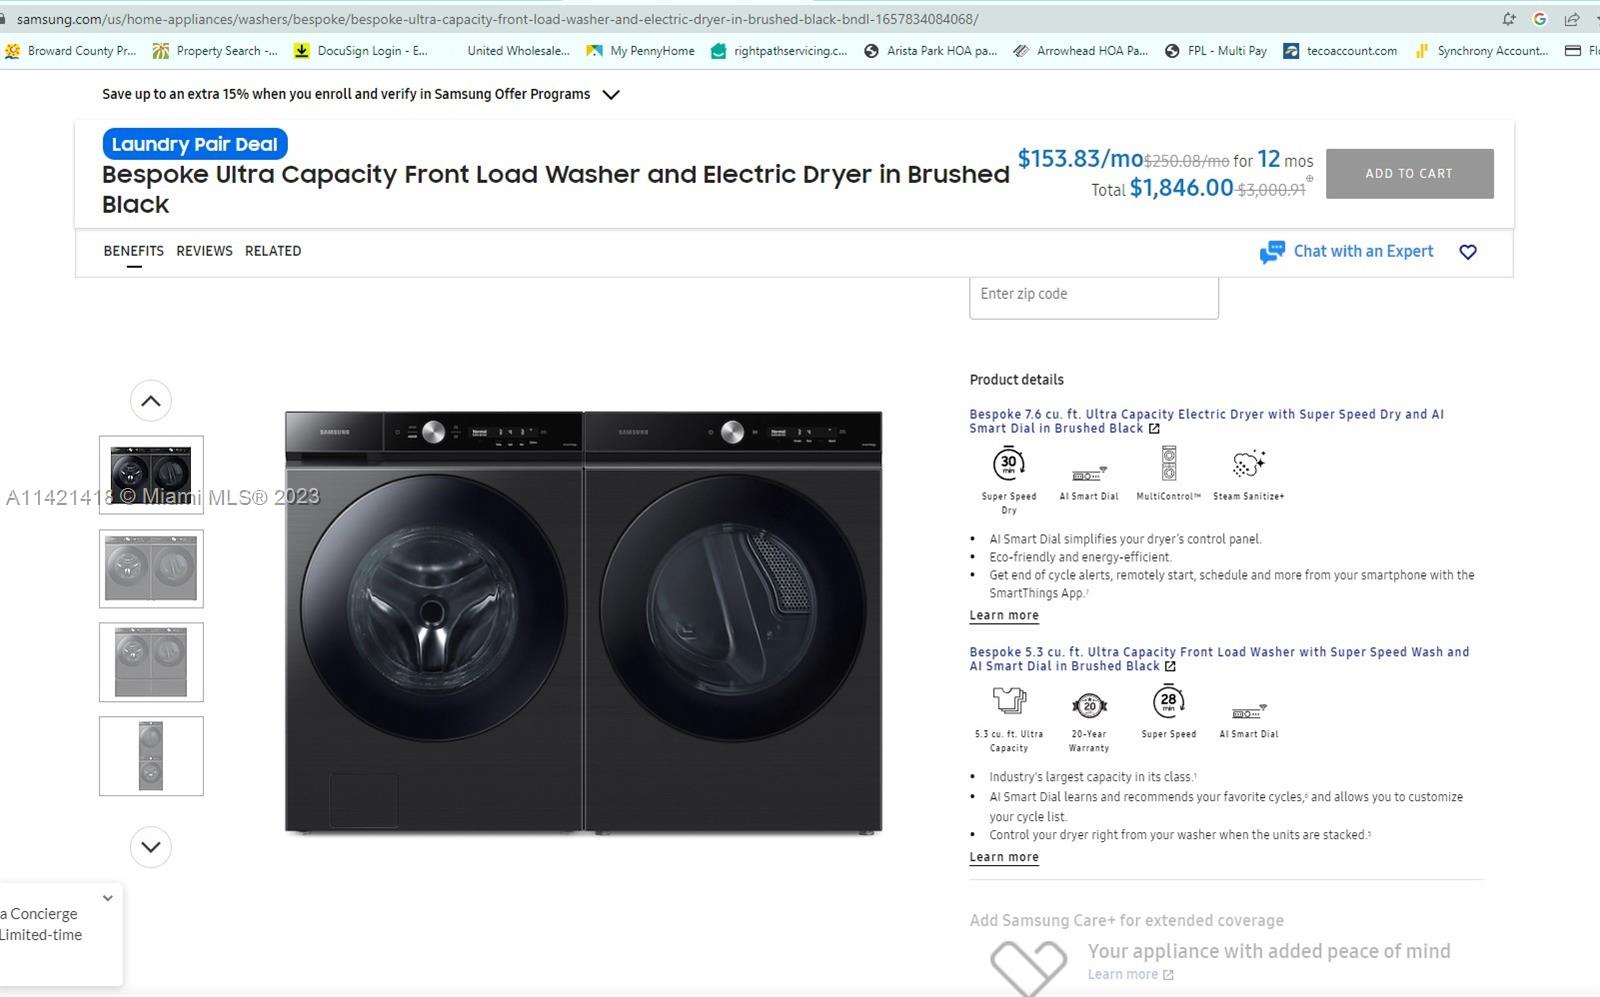This screenshot has height=997, width=1600.
Task: Click the 20-Year Warranty icon
Action: coord(1088,705)
